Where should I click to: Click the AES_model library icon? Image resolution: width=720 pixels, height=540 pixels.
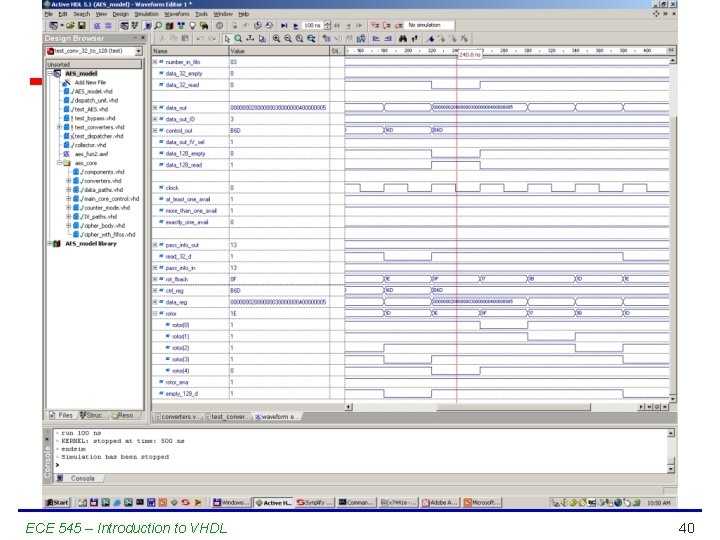[58, 243]
